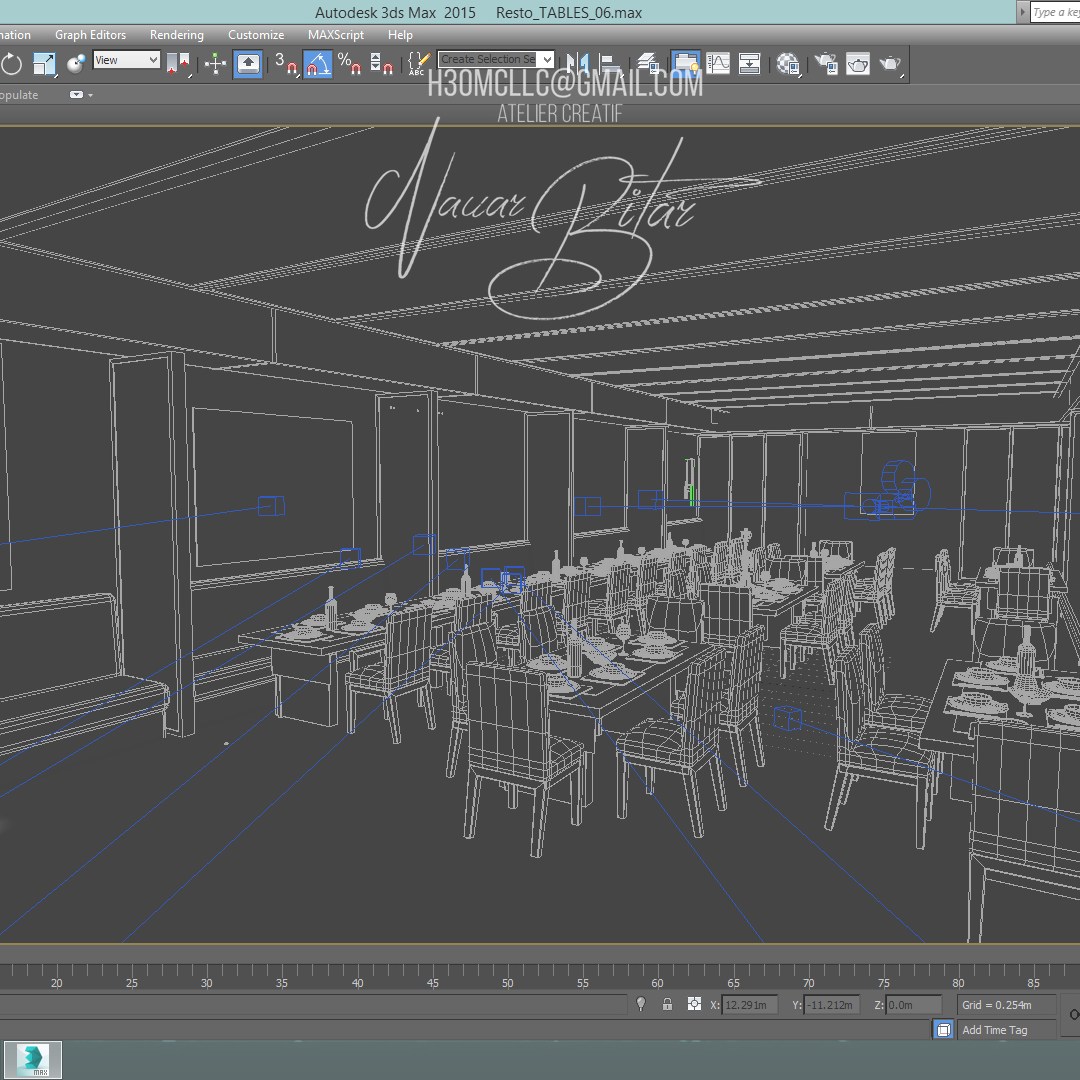
Task: Open the Rendered Frame Window
Action: (858, 65)
